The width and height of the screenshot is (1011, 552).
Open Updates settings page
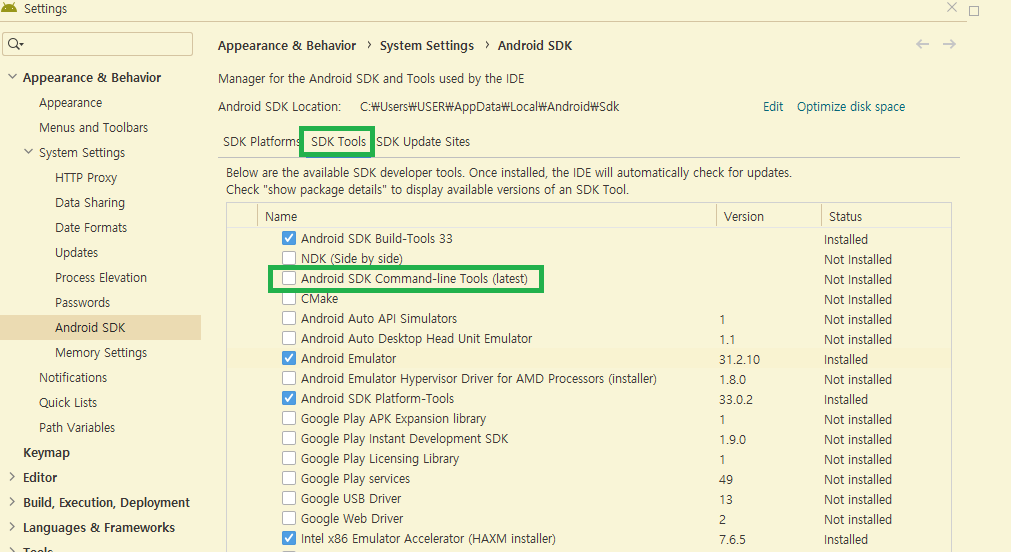tap(76, 253)
